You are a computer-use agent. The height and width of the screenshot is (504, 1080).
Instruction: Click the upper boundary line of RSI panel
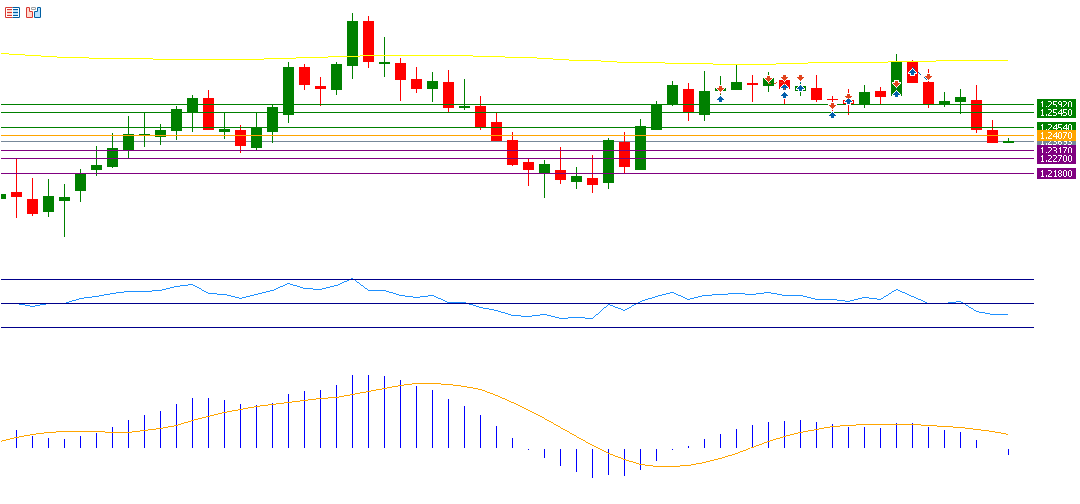click(x=500, y=280)
